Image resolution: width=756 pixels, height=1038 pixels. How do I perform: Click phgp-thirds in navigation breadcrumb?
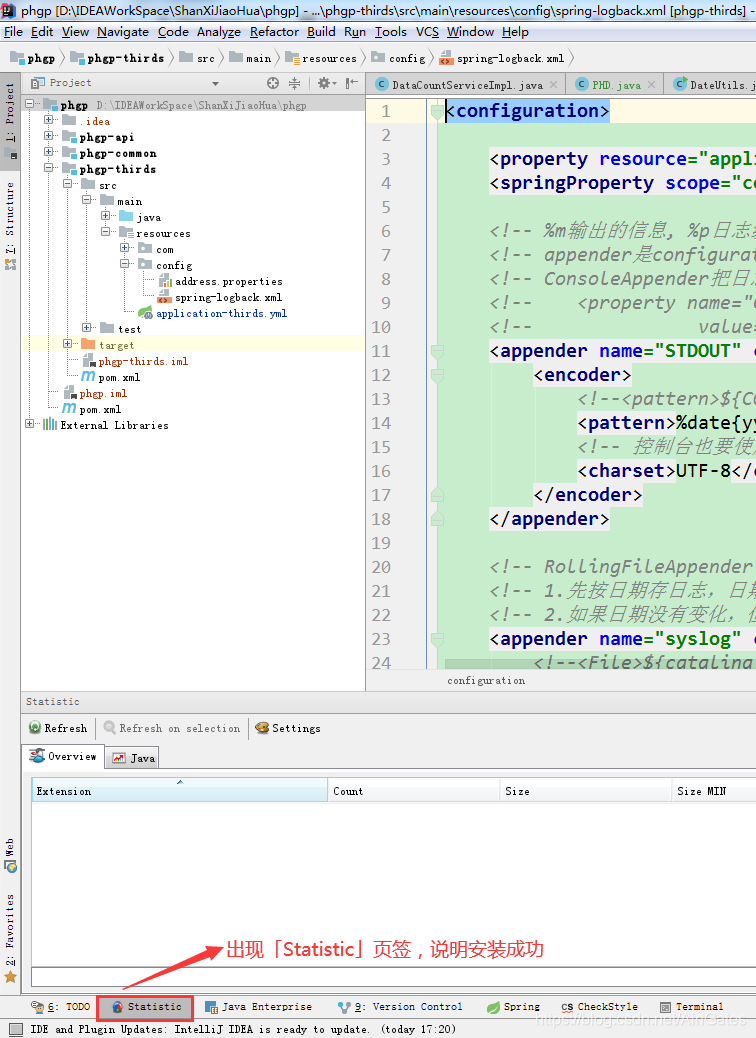(x=117, y=58)
